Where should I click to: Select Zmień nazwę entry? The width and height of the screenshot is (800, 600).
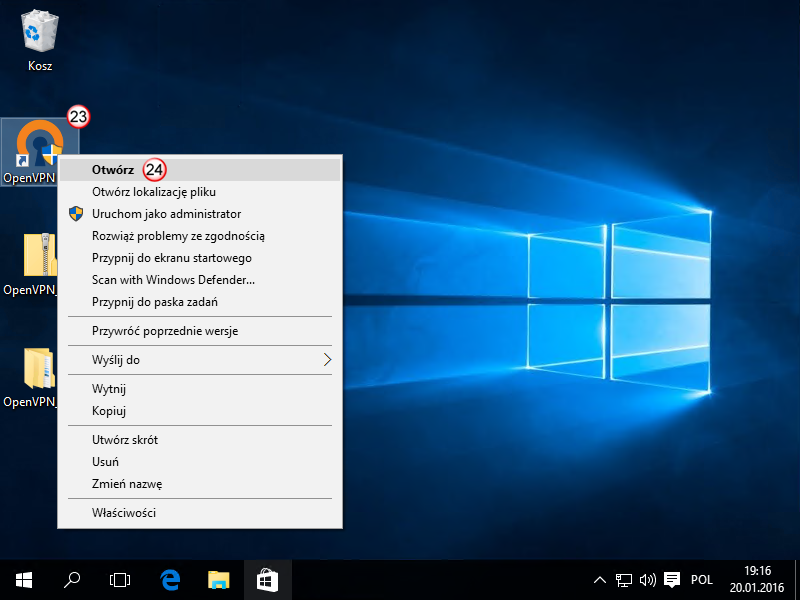pyautogui.click(x=200, y=484)
